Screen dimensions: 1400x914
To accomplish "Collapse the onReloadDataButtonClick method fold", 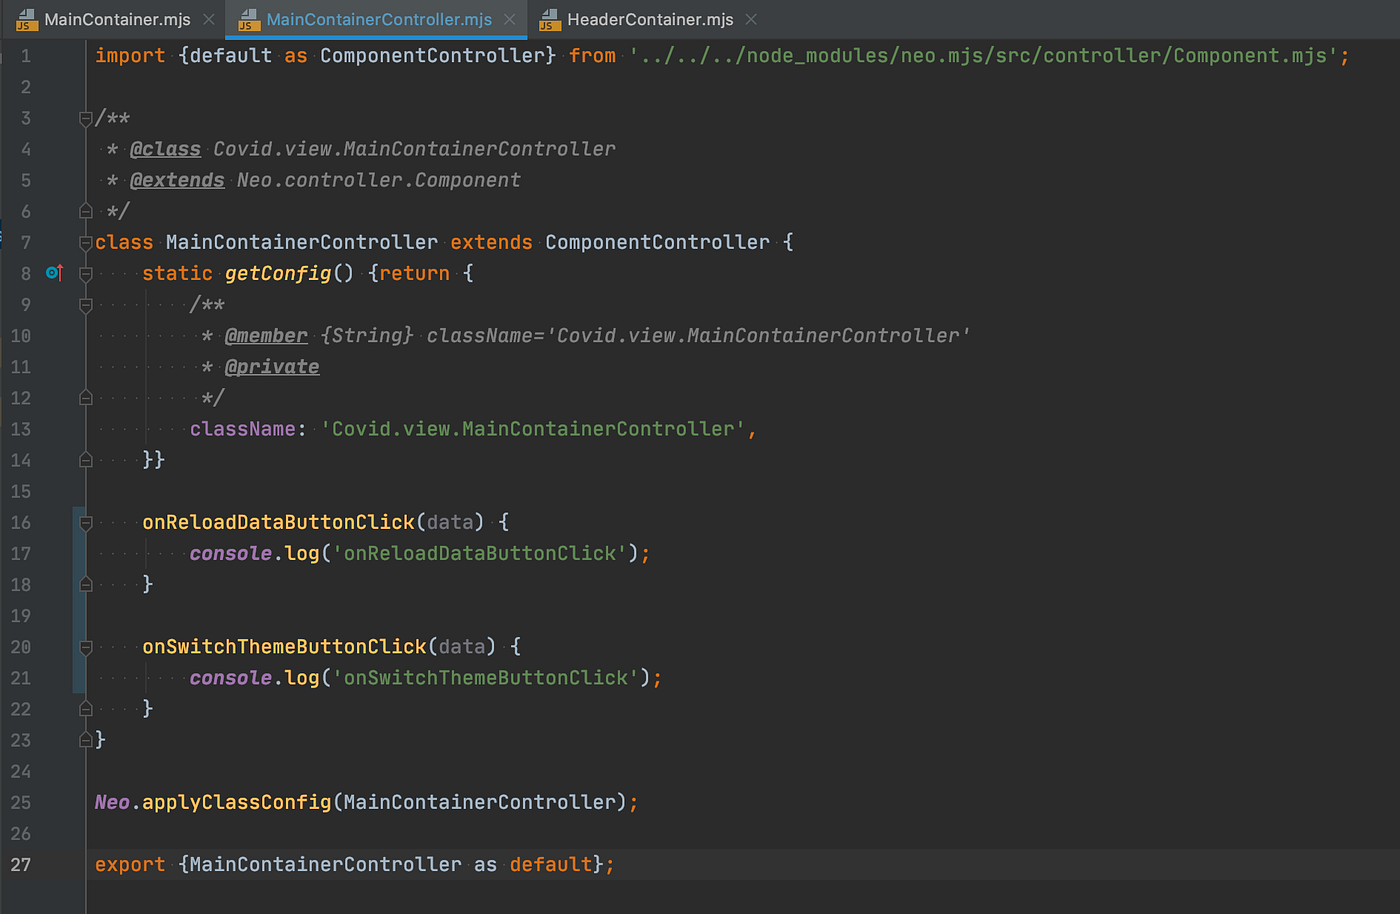I will (x=85, y=521).
